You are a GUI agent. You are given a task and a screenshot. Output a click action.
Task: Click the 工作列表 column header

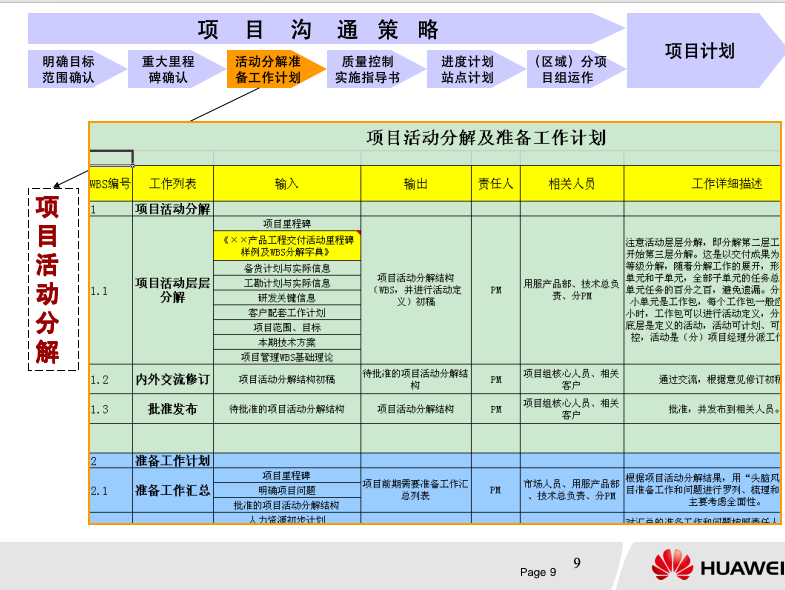coord(173,184)
